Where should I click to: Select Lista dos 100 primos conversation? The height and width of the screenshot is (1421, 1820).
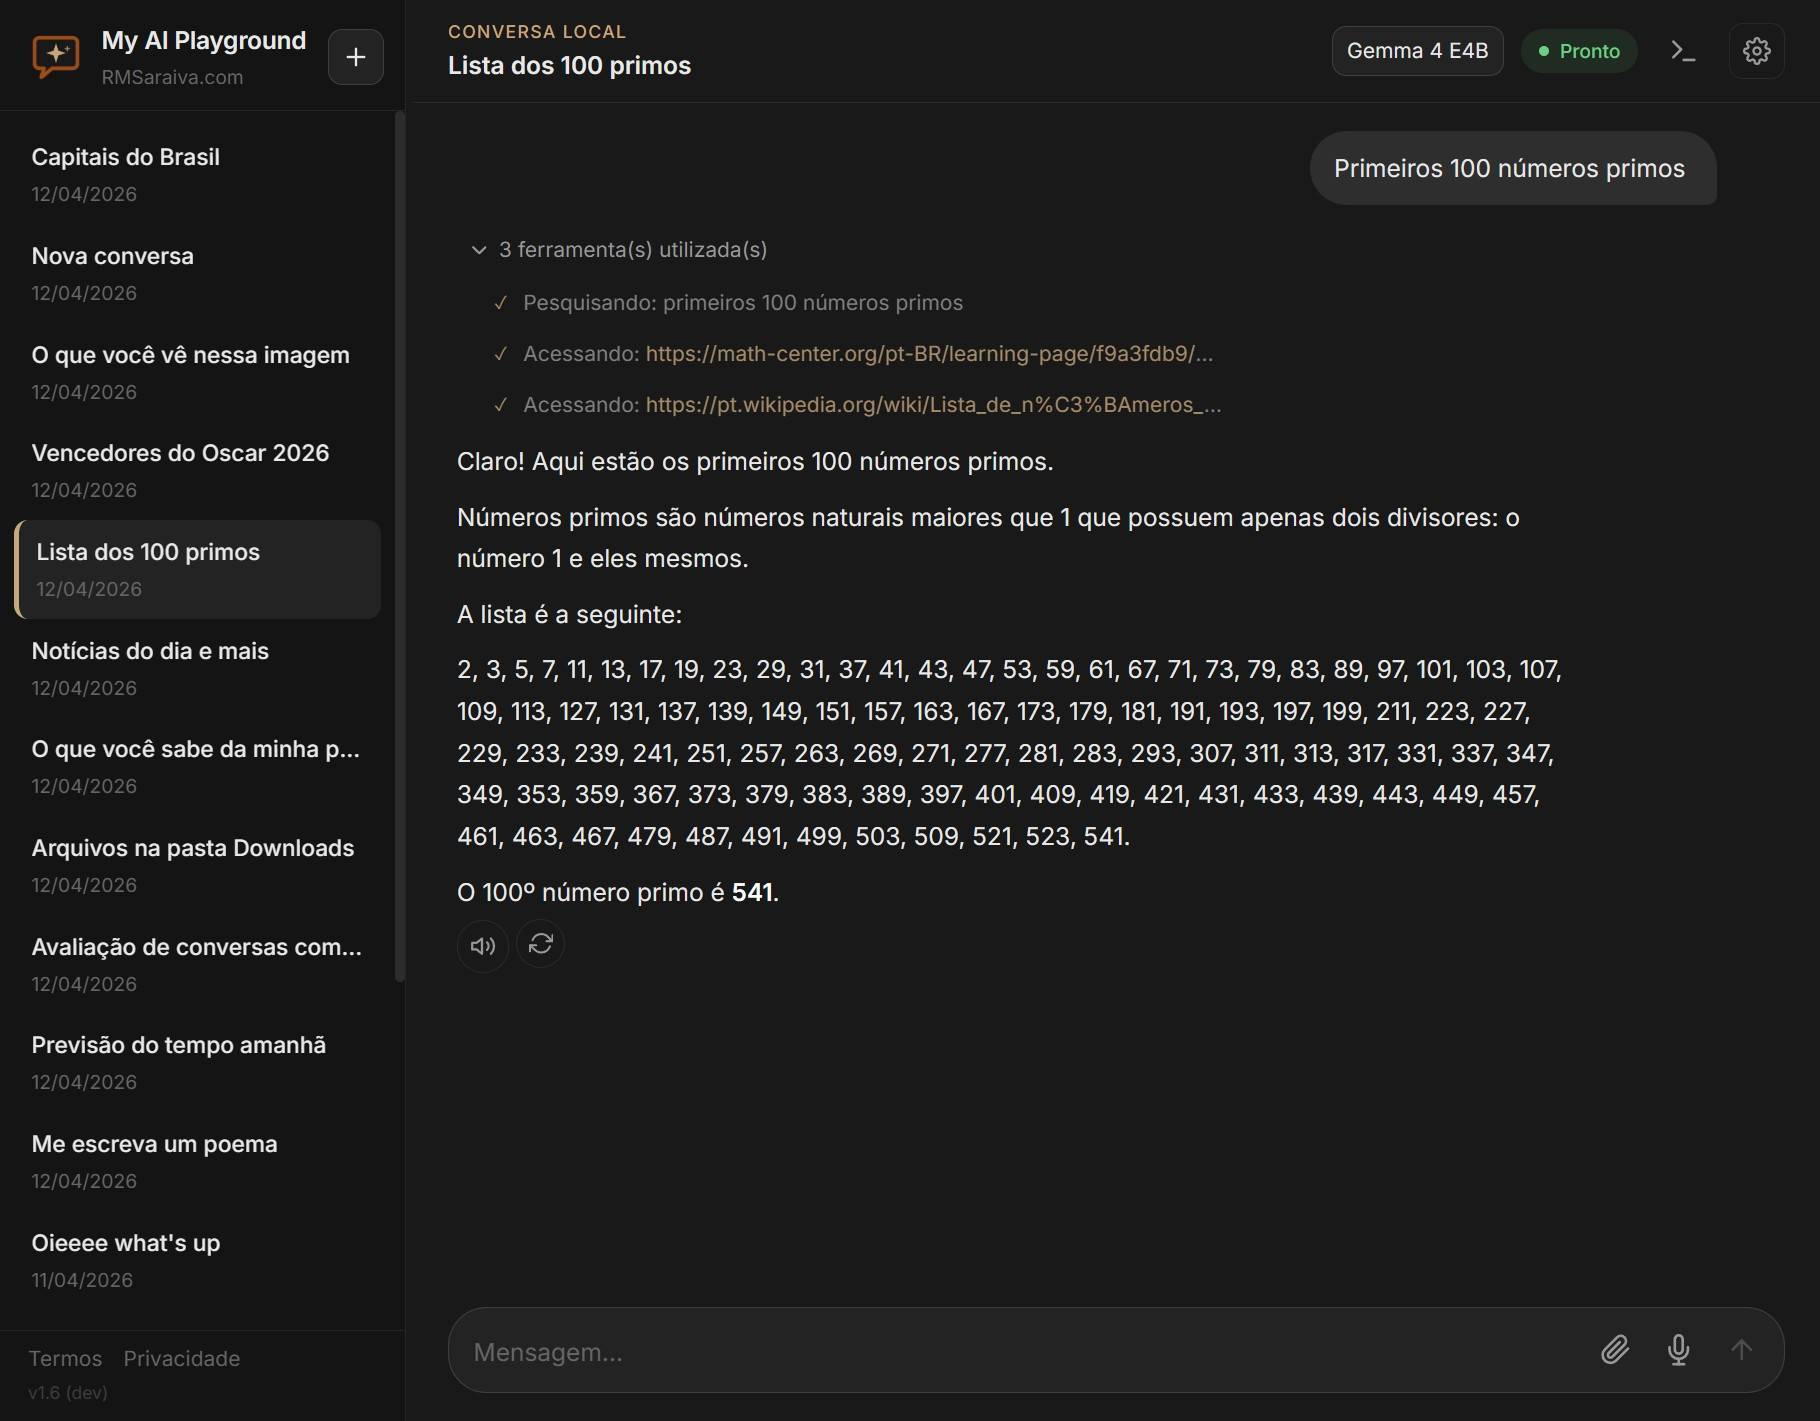tap(197, 569)
